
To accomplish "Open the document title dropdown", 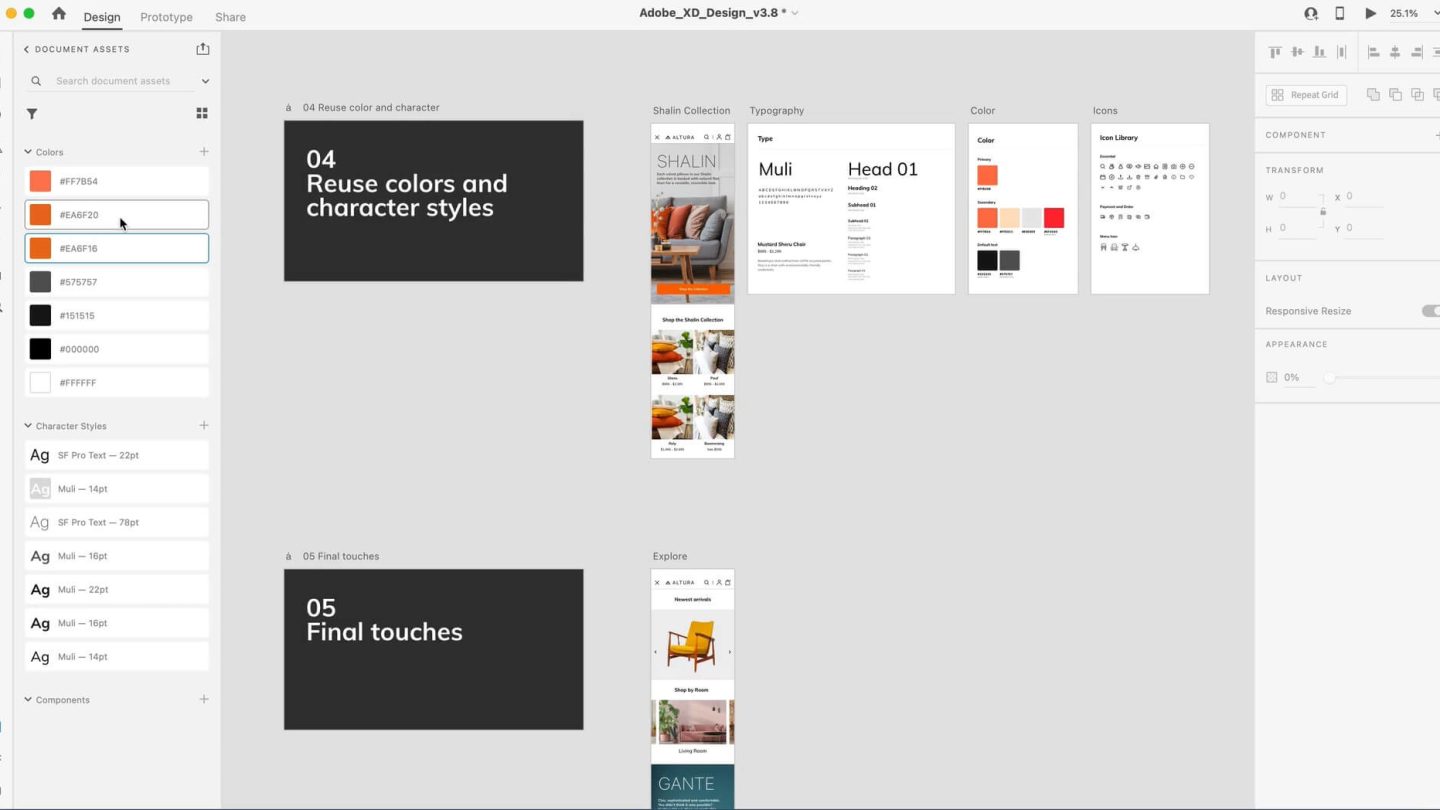I will (795, 13).
